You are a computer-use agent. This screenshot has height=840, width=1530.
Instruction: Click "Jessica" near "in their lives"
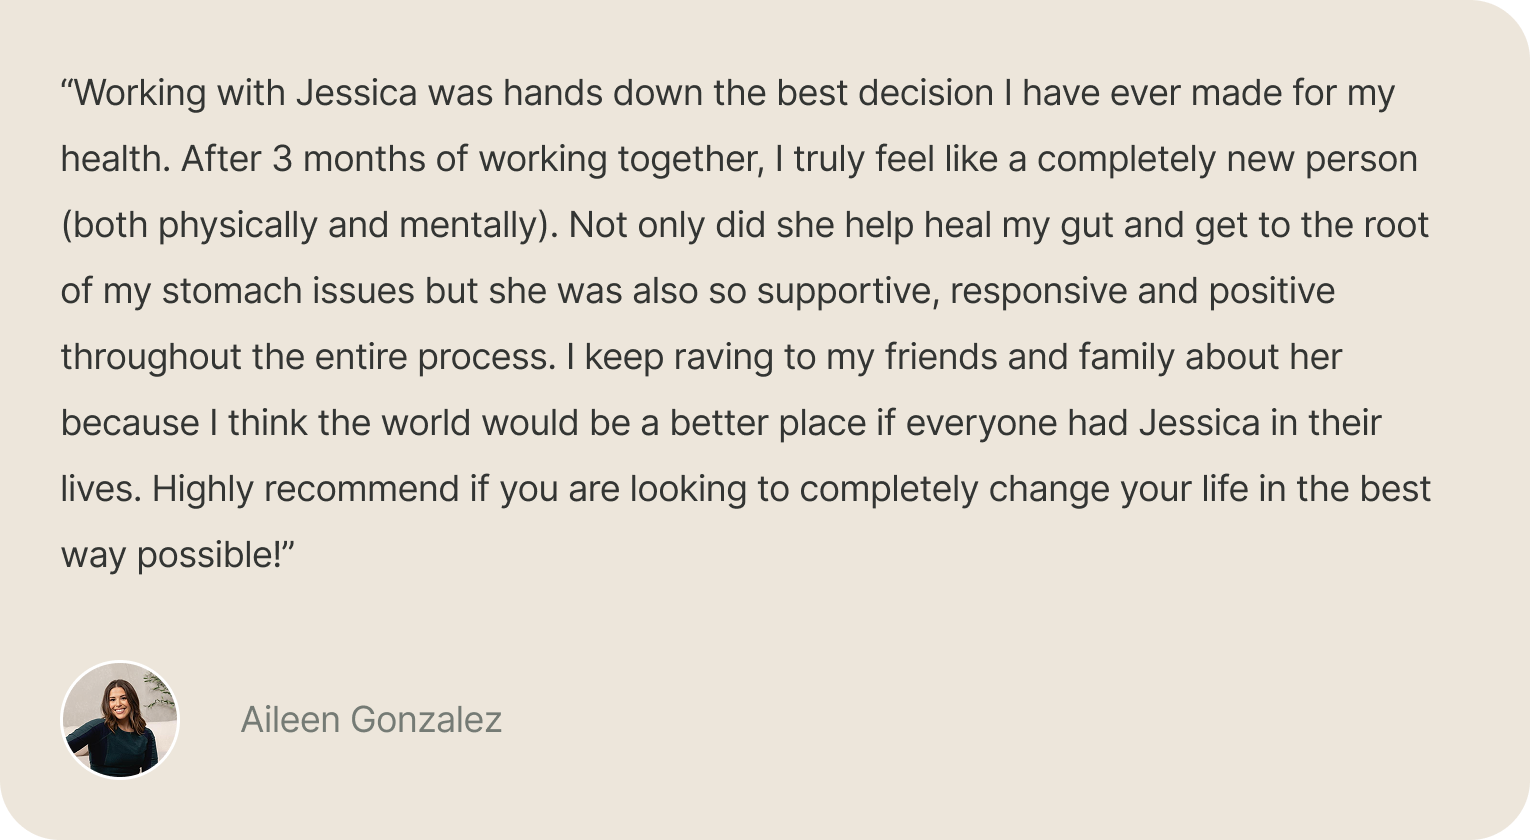[1199, 423]
